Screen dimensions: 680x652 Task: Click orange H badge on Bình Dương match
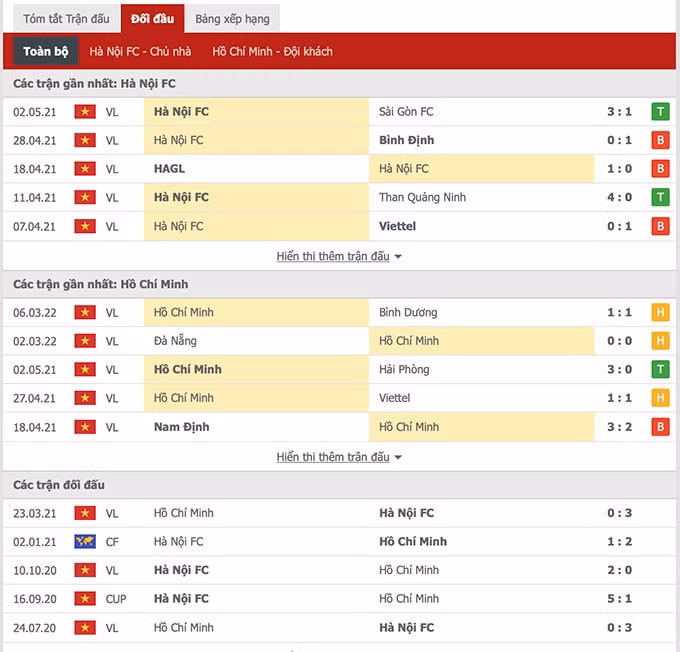click(660, 312)
